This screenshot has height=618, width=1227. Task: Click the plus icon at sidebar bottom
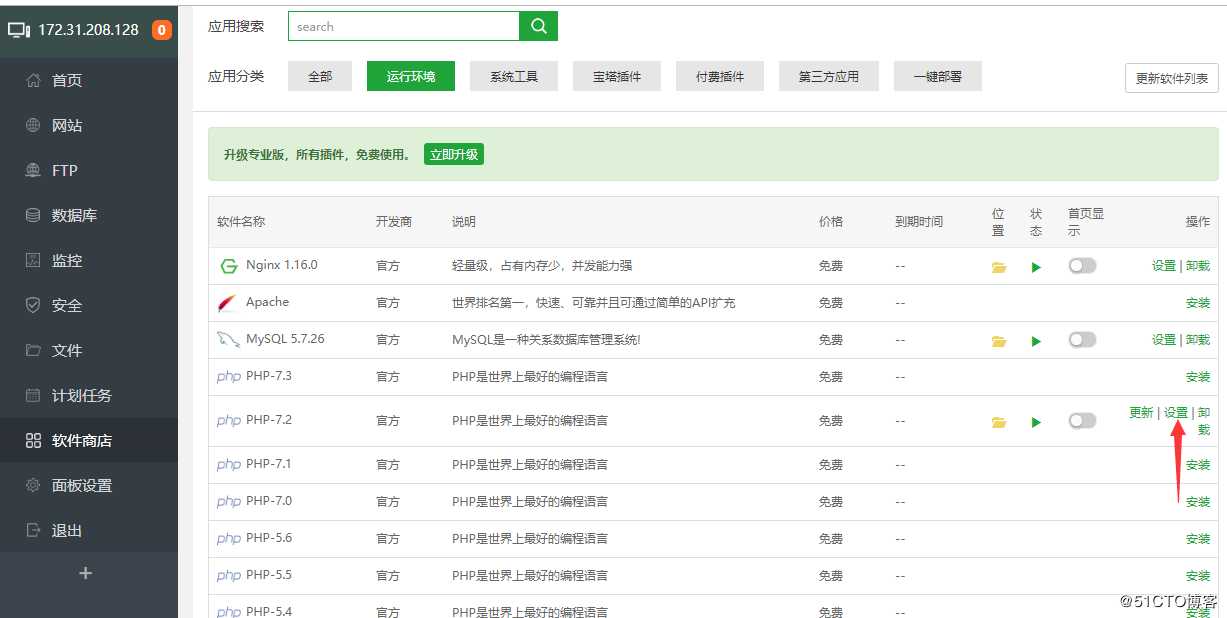86,573
